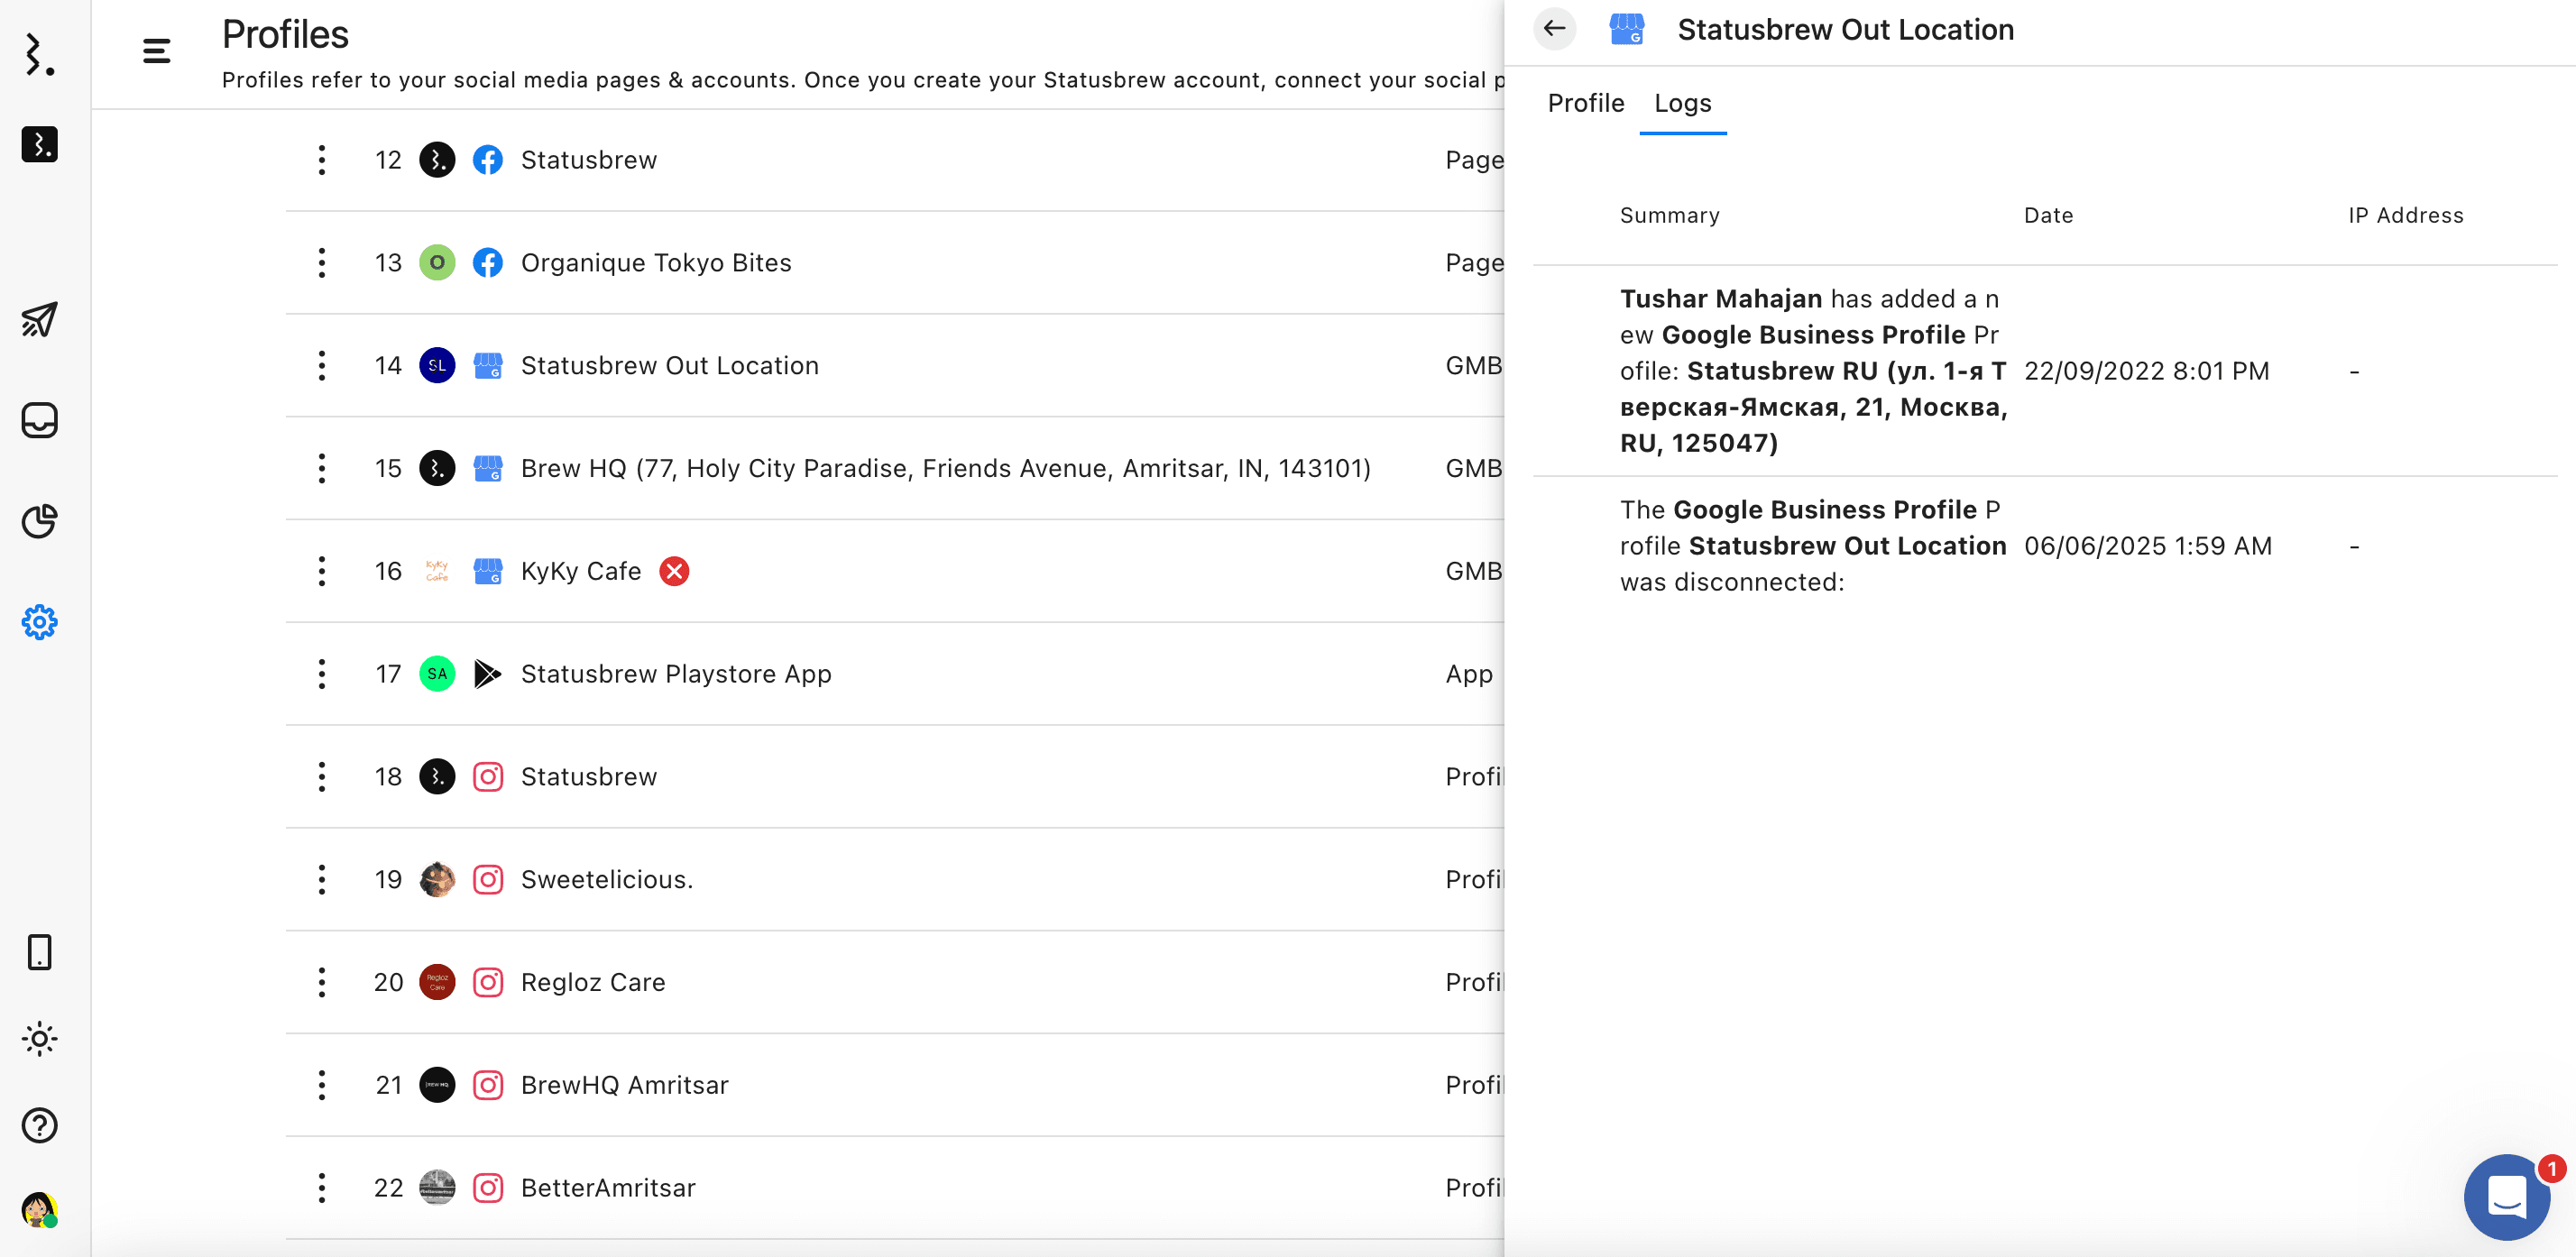Toggle the hamburger menu next to Profiles
Image resolution: width=2576 pixels, height=1257 pixels.
tap(156, 51)
